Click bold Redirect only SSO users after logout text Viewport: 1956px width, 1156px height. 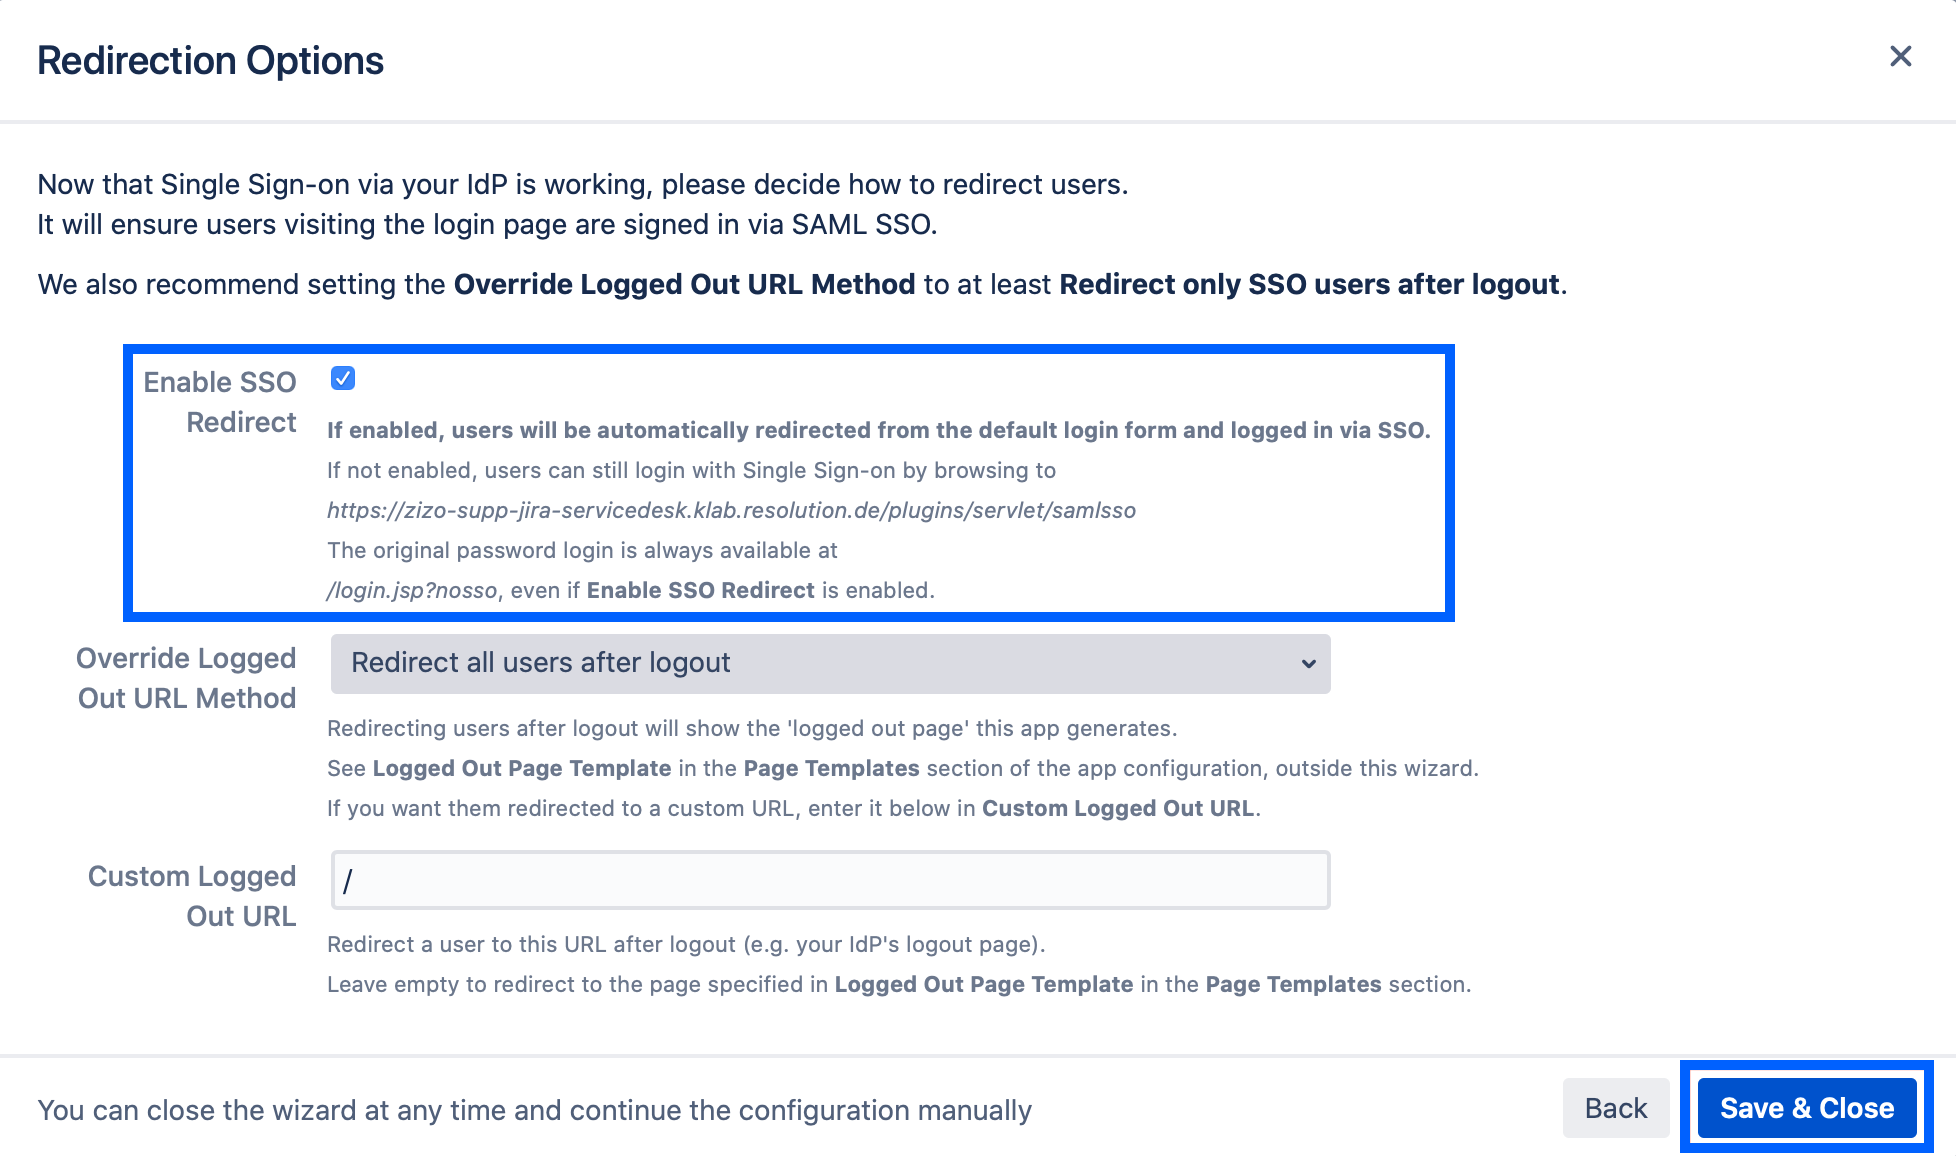click(x=1309, y=285)
